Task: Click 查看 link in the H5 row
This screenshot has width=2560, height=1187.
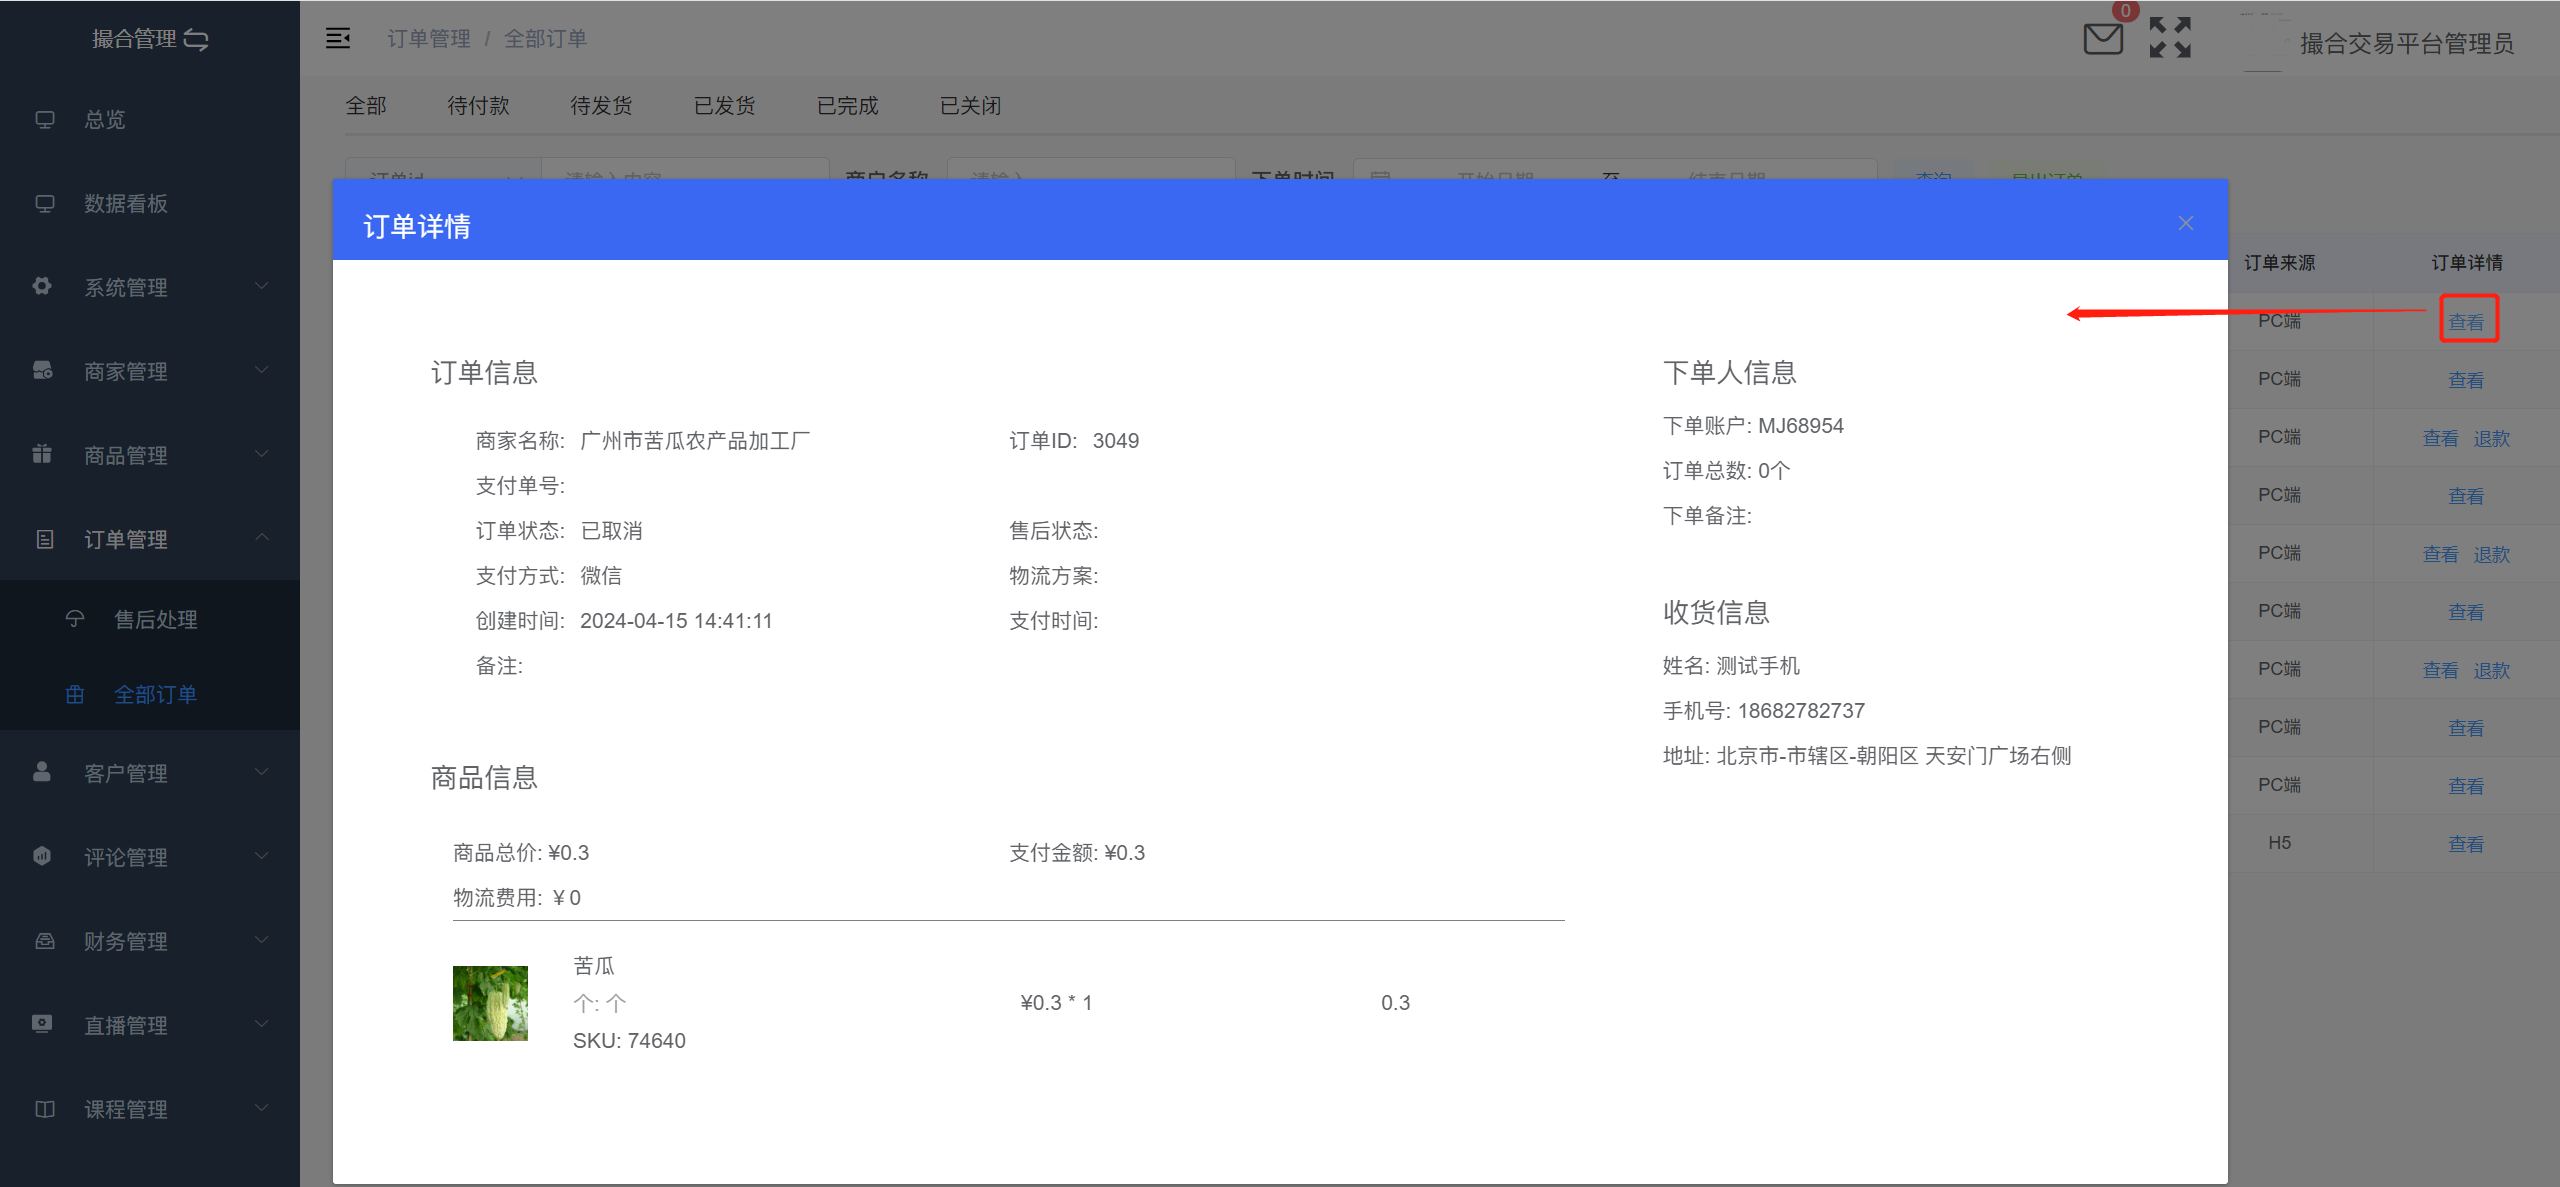Action: pos(2466,844)
